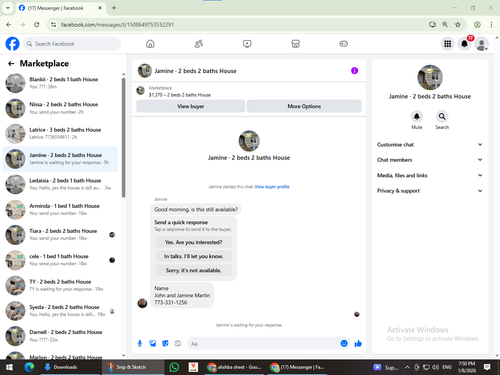This screenshot has height=375, width=500.
Task: Choose a sticker for the message
Action: 165,343
